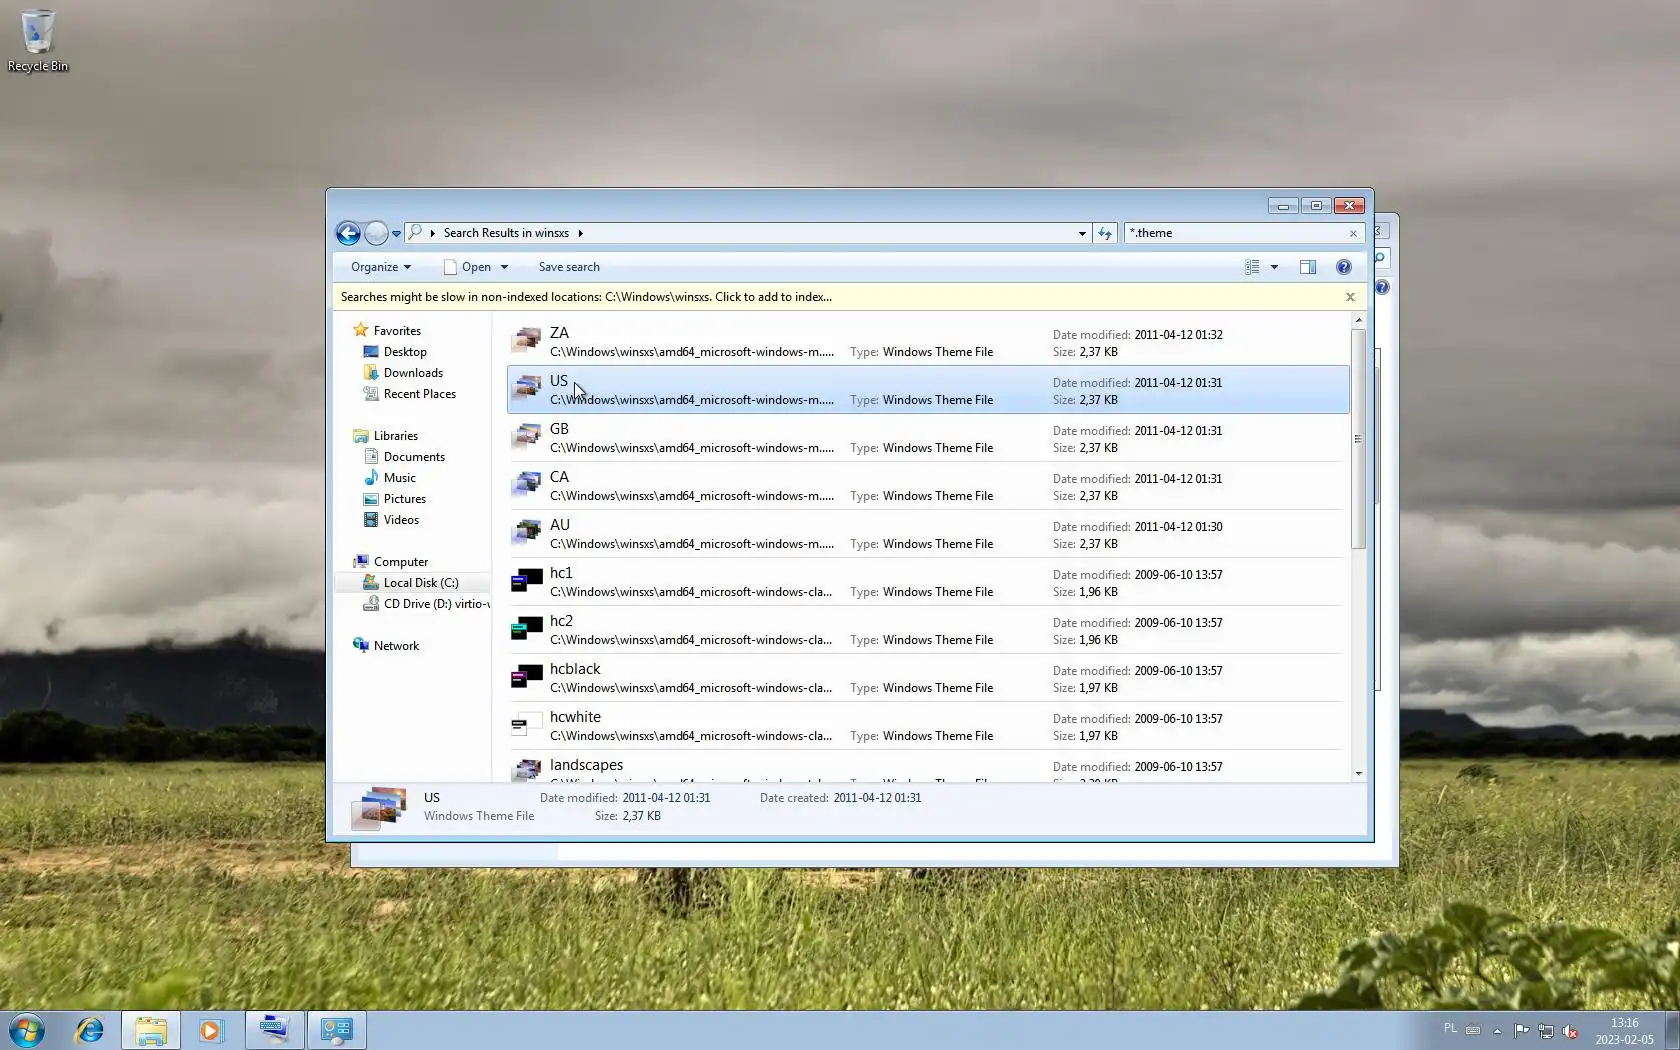Select CD Drive (D:) virtio
This screenshot has height=1050, width=1680.
tap(437, 604)
